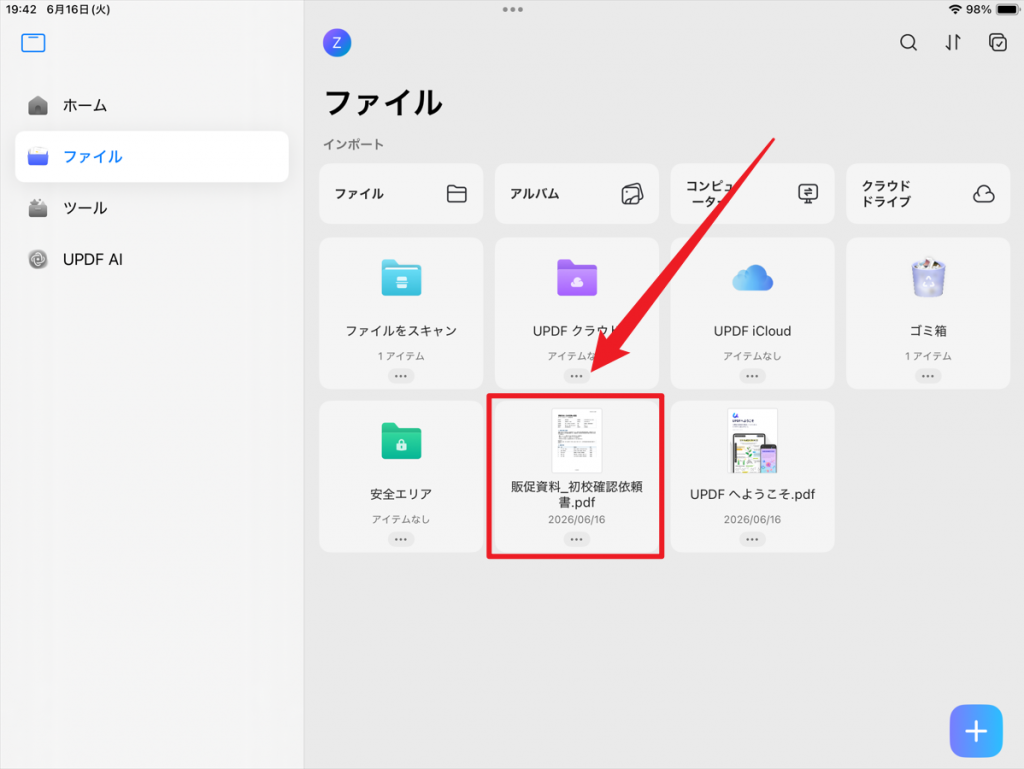Open the search magnifier icon
This screenshot has height=769, width=1024.
(908, 43)
